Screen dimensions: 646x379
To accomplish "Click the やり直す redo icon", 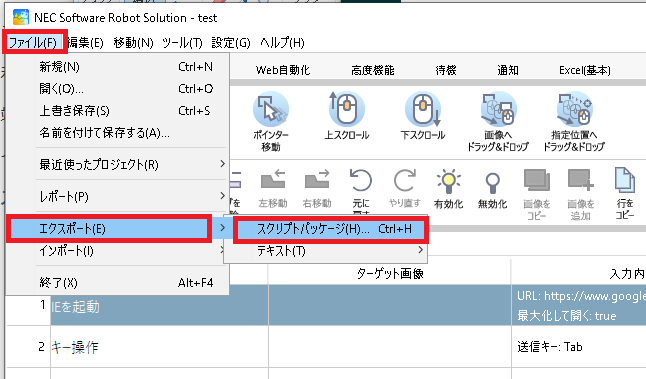I will click(x=405, y=180).
